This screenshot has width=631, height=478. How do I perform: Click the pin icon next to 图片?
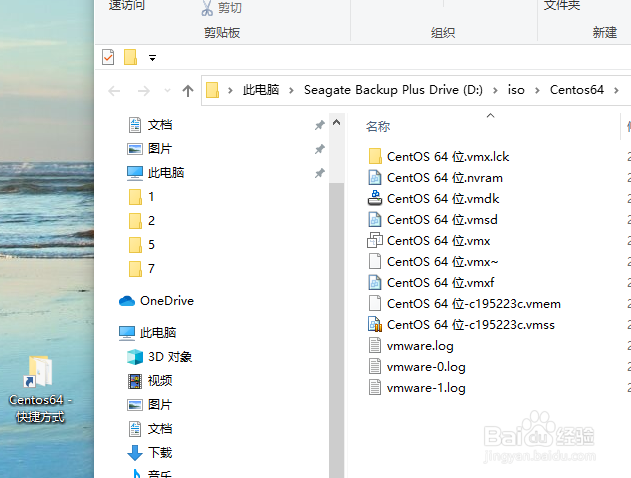tap(320, 149)
